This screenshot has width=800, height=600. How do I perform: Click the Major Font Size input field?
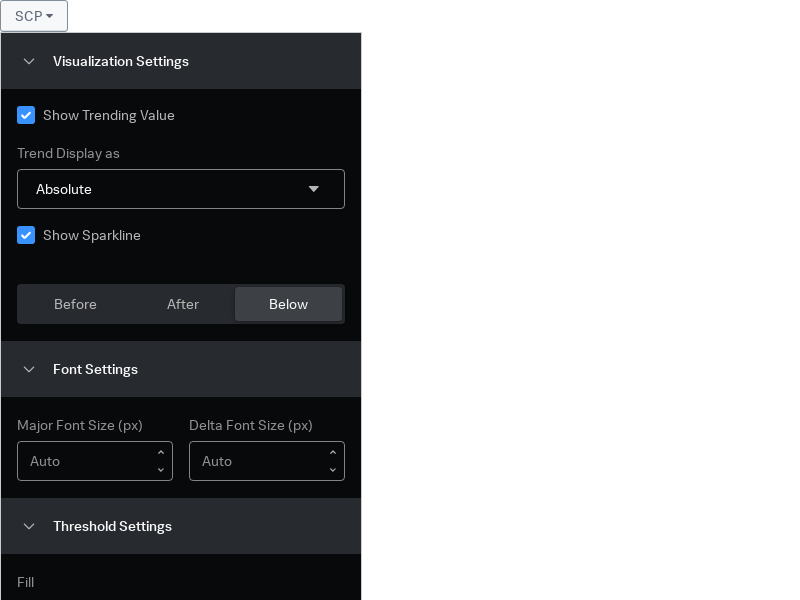[x=85, y=461]
